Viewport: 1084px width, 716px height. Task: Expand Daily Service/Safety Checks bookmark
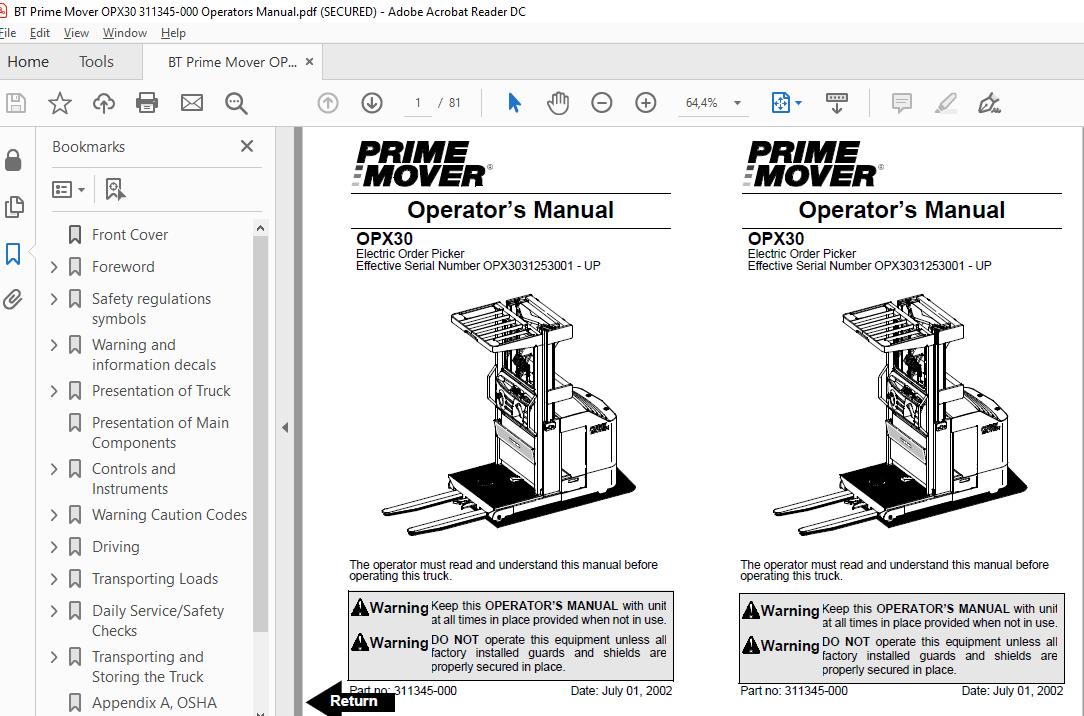[54, 611]
